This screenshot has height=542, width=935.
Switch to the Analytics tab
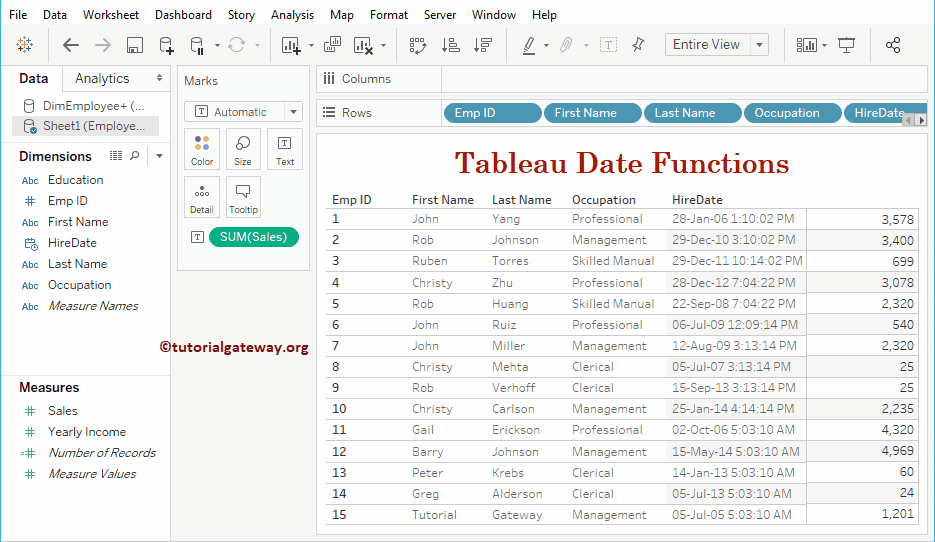click(x=102, y=78)
